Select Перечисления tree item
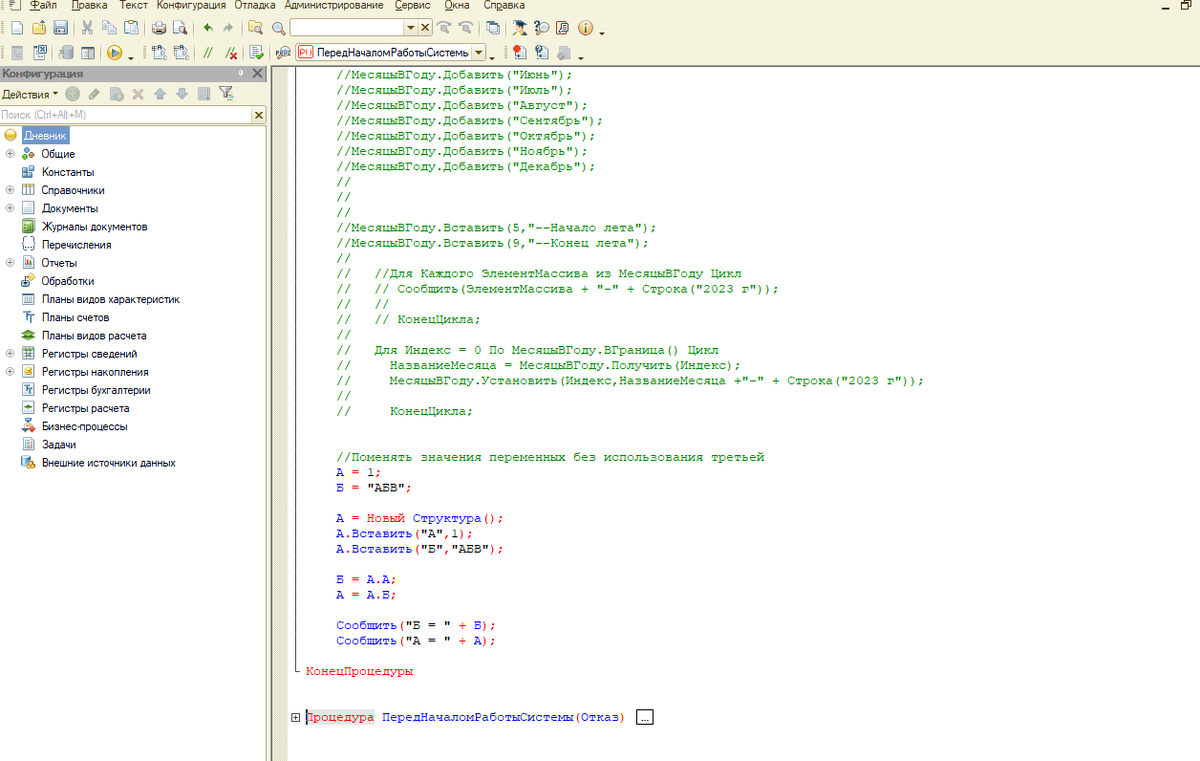This screenshot has width=1200, height=761. pos(76,245)
